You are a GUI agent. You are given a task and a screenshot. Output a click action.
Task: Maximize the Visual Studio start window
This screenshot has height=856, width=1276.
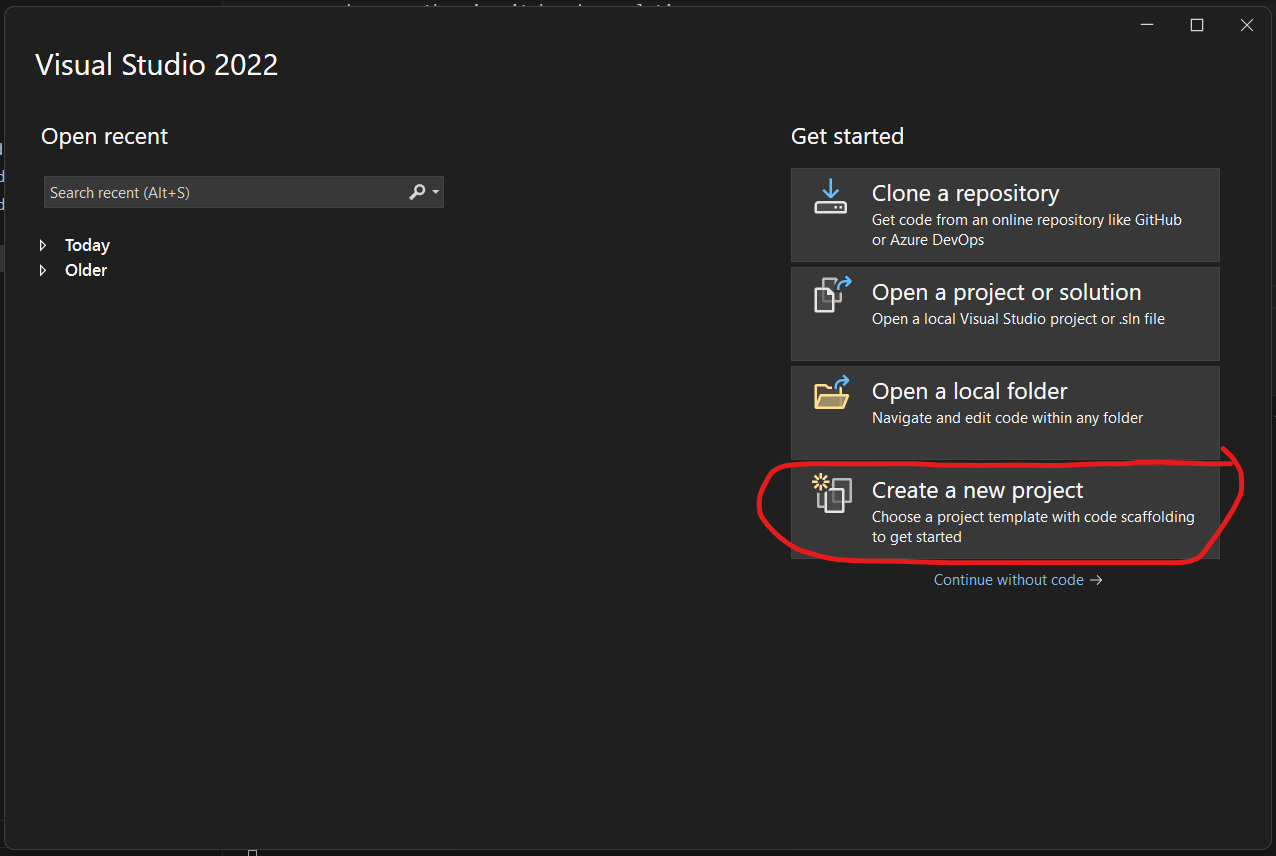[x=1197, y=25]
